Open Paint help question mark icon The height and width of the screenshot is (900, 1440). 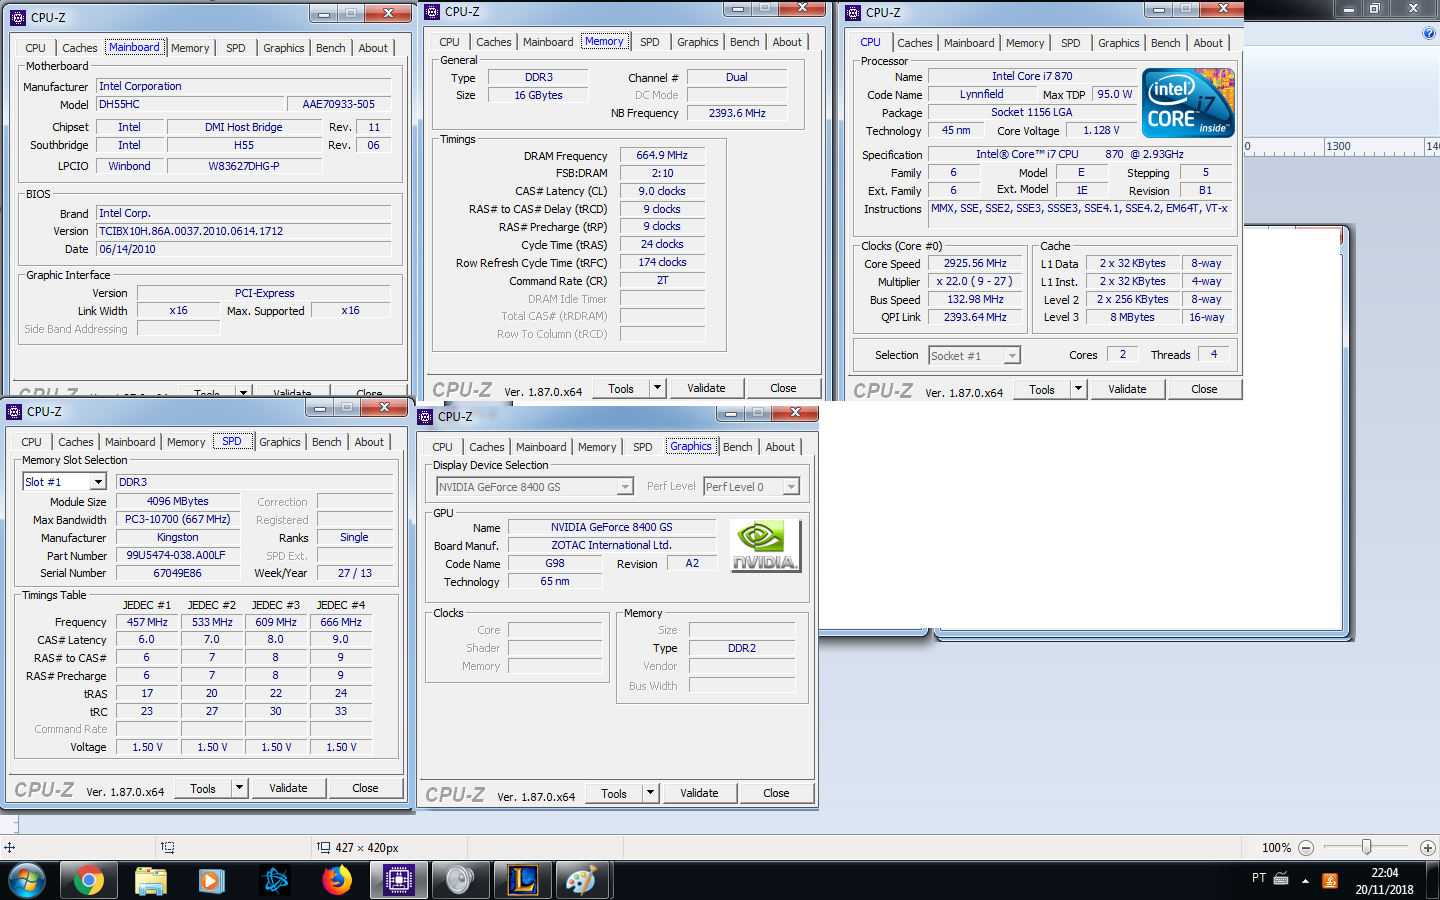point(1429,33)
